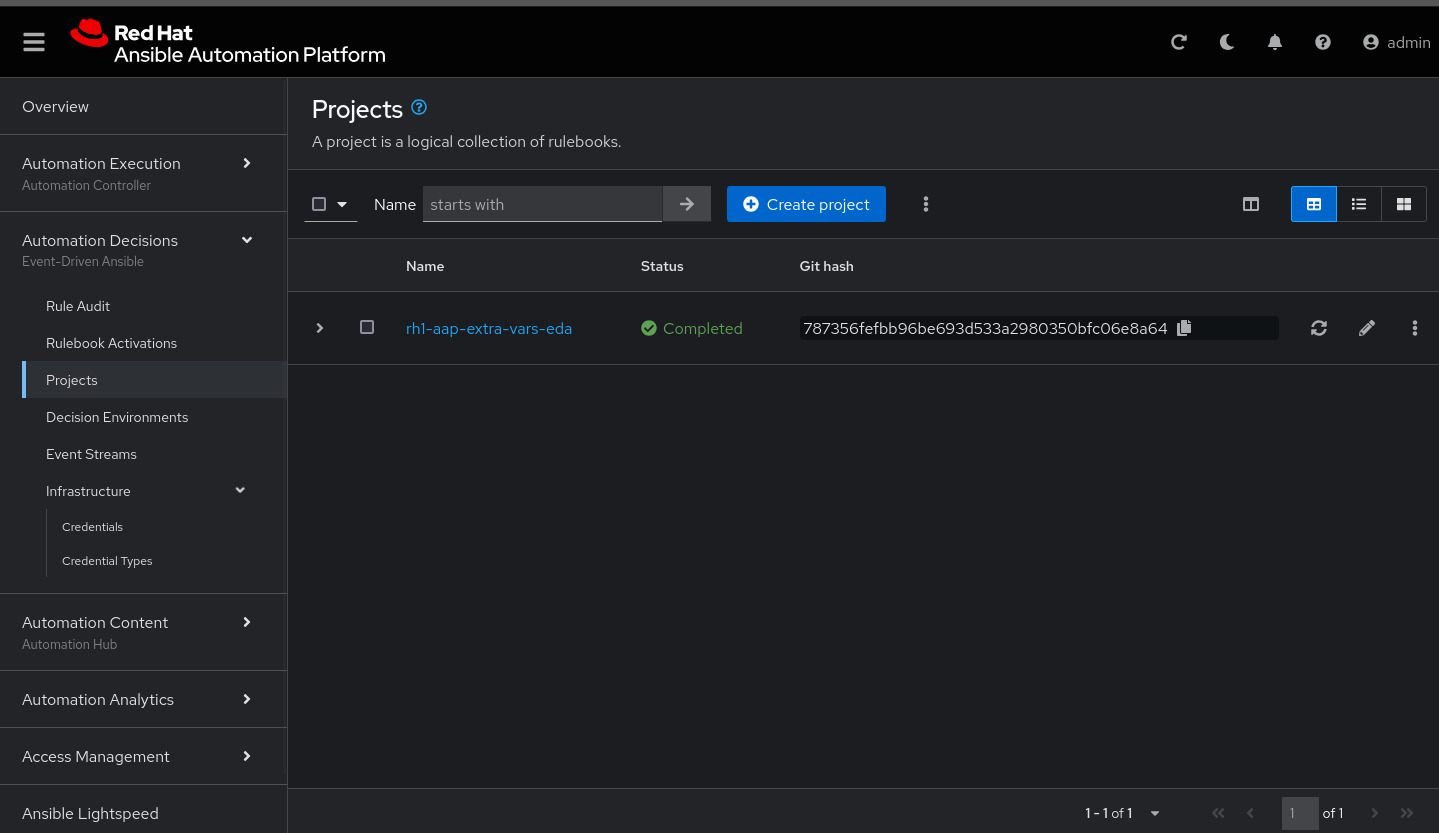The height and width of the screenshot is (833, 1439).
Task: Refresh the page with header refresh icon
Action: pos(1179,42)
